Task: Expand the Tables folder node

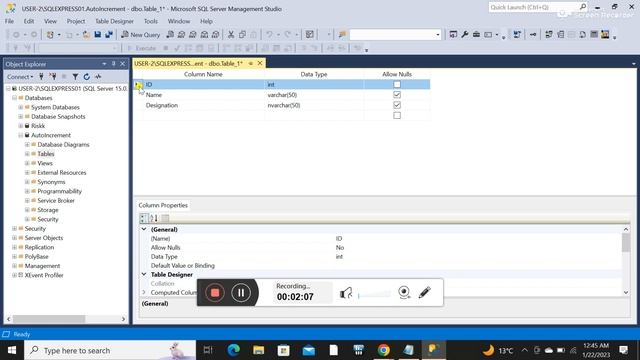Action: (27, 154)
